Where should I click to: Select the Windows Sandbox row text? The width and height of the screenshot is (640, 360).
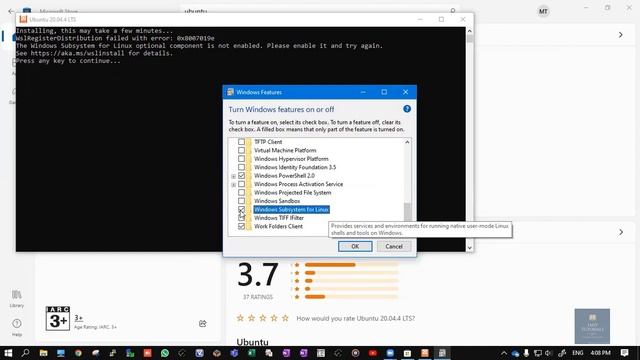277,201
